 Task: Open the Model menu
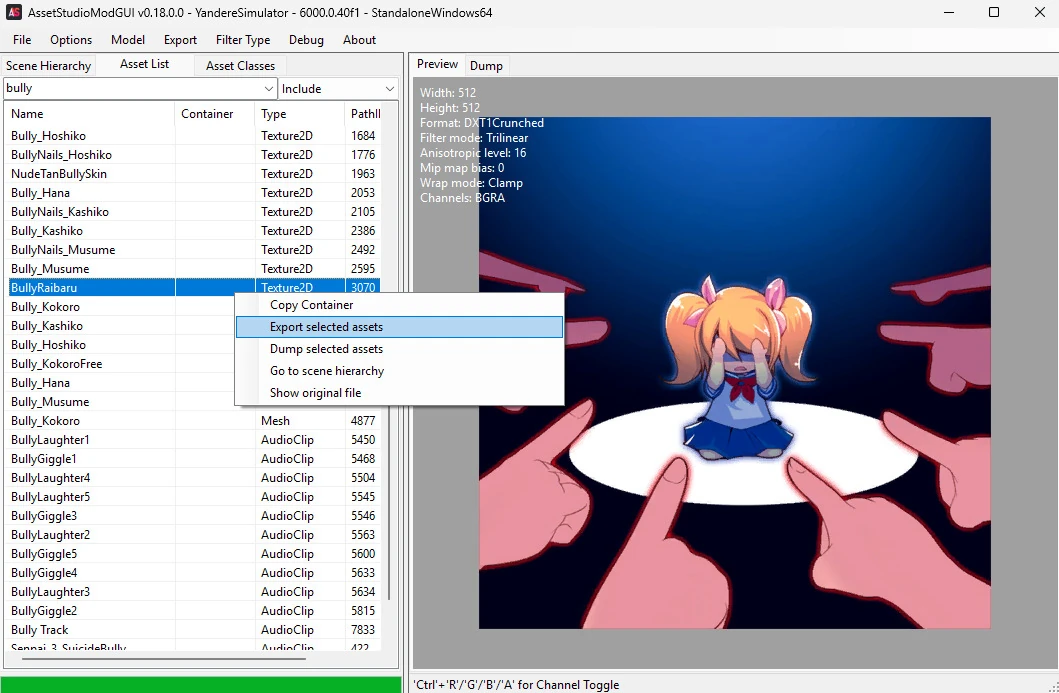[128, 40]
